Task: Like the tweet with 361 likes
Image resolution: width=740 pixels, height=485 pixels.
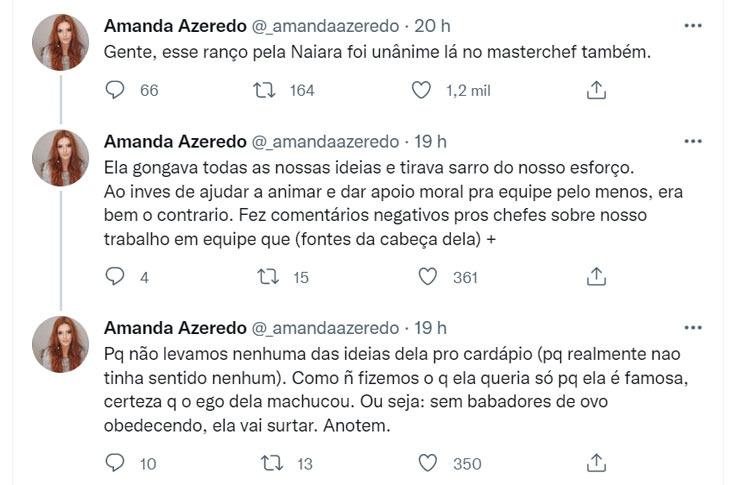Action: coord(427,277)
